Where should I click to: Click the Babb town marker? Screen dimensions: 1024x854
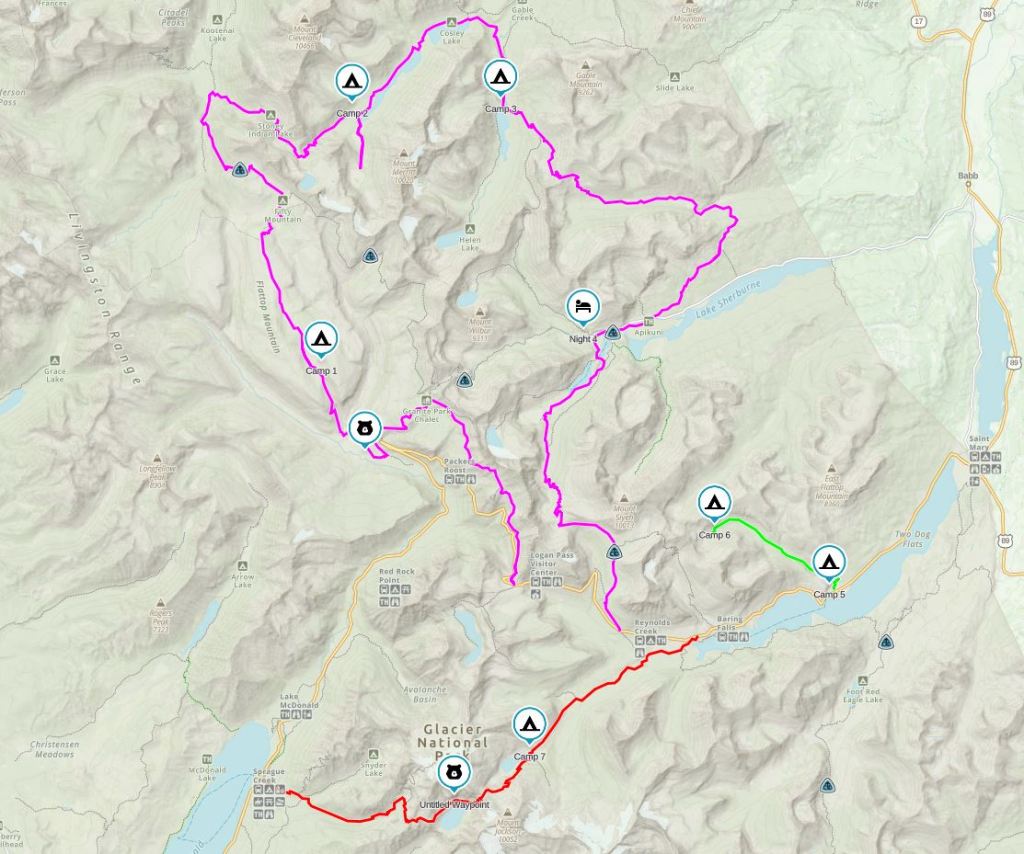[968, 183]
